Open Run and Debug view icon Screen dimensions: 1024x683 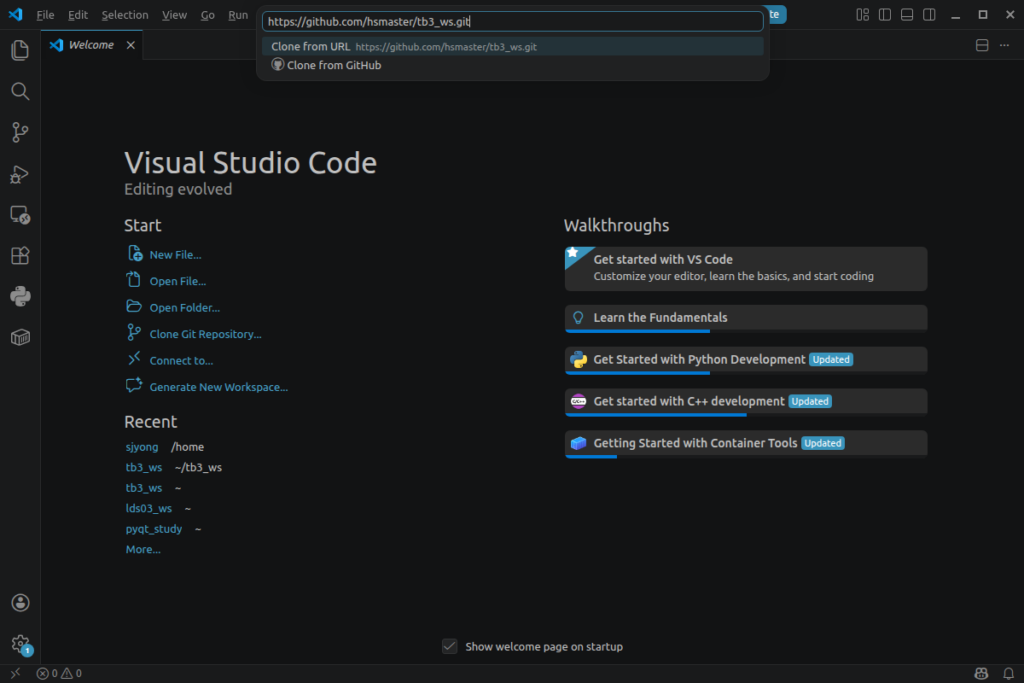point(20,174)
